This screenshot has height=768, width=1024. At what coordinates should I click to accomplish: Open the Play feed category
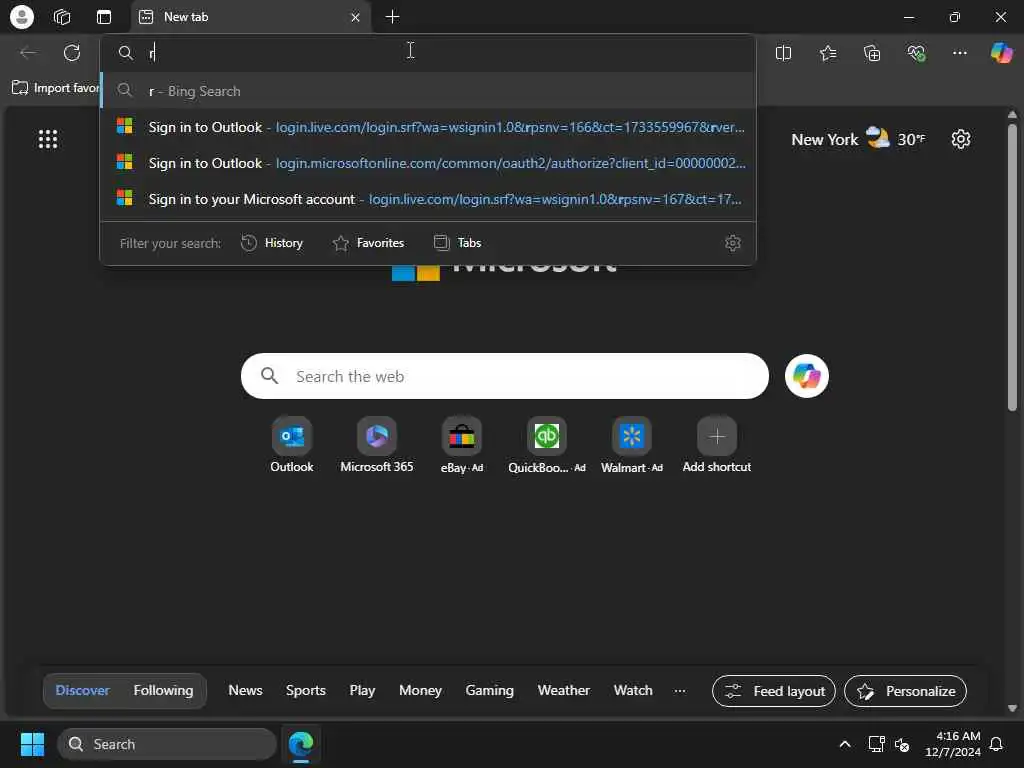click(362, 690)
